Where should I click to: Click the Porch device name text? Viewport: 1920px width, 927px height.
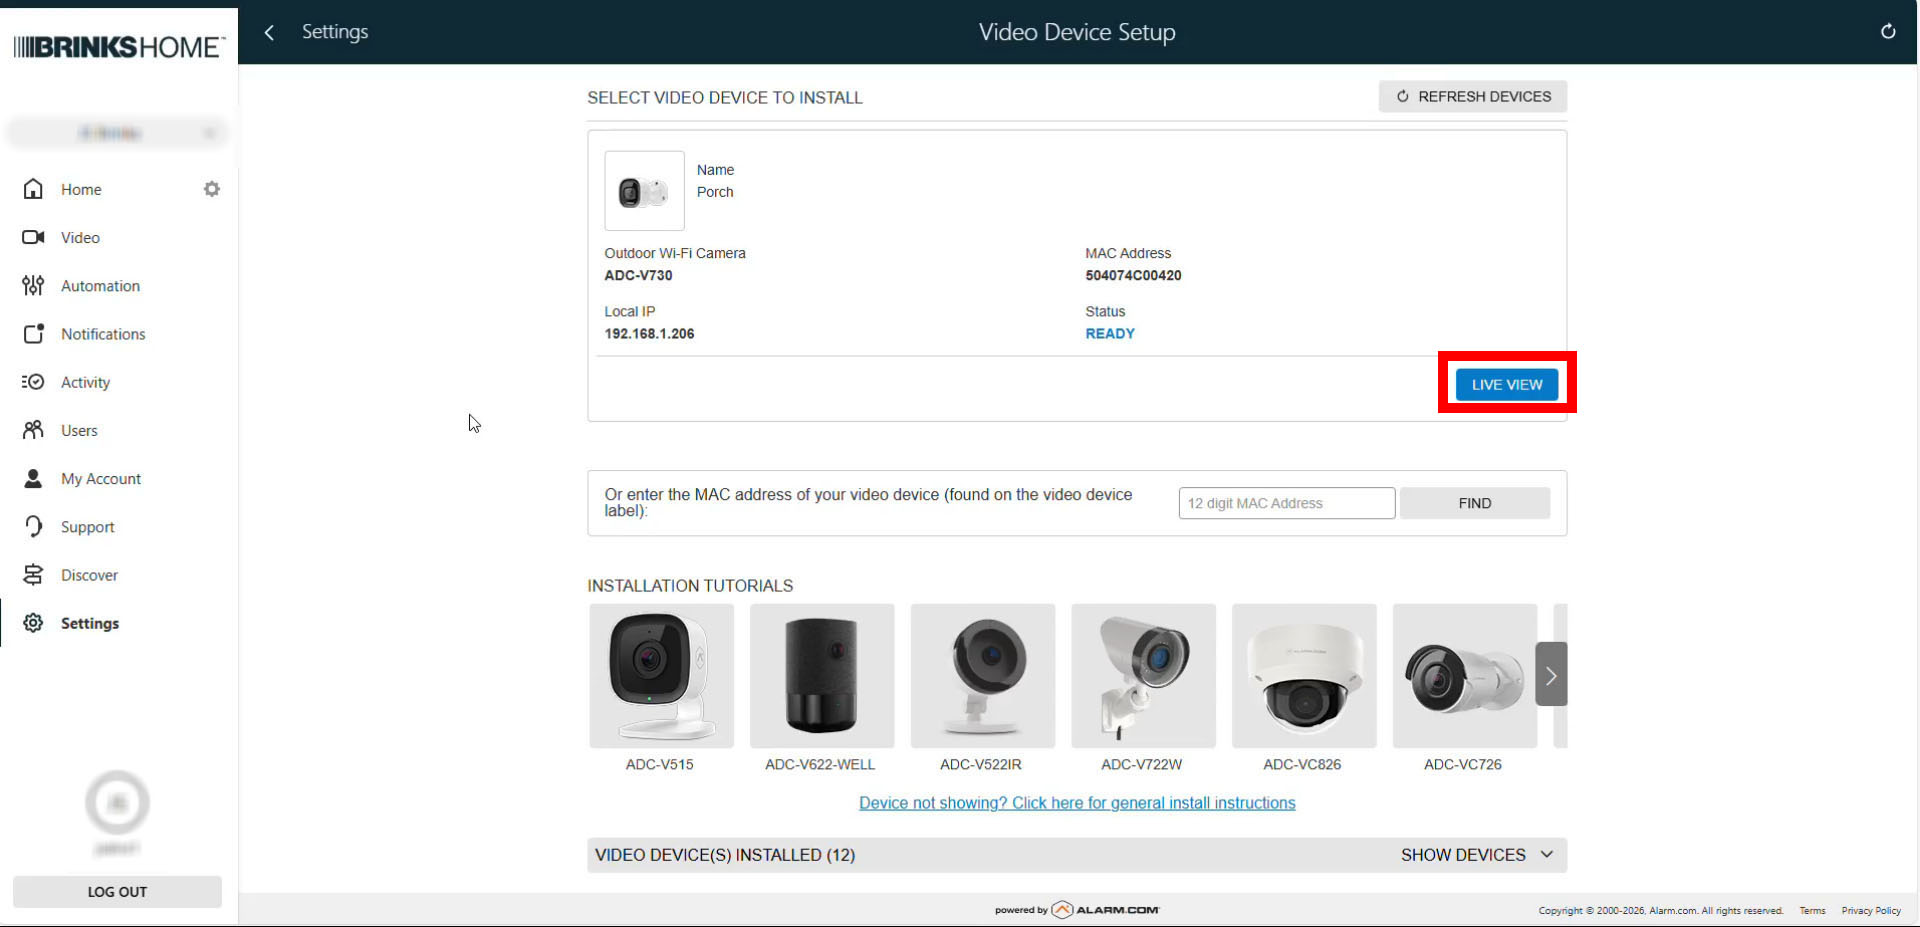pos(715,192)
